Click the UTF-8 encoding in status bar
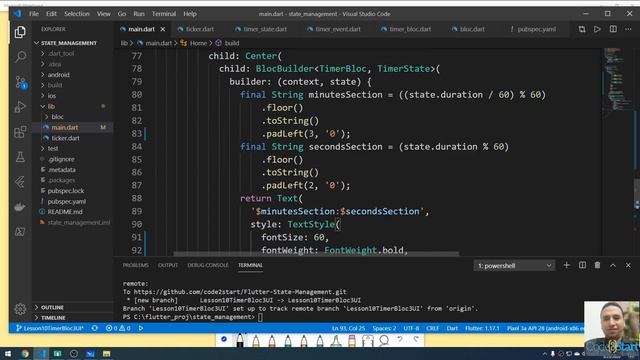 tap(411, 328)
